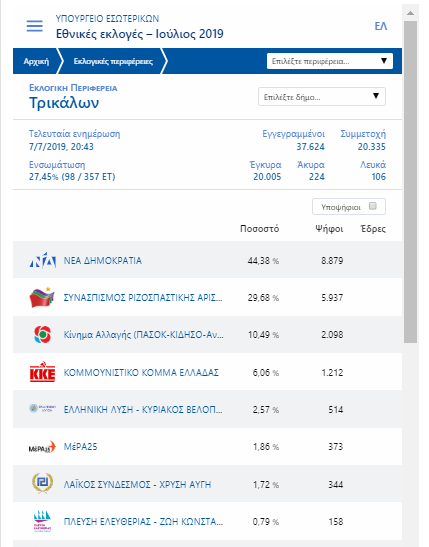The image size is (429, 547).
Task: Click the red KKE logo
Action: pos(43,372)
